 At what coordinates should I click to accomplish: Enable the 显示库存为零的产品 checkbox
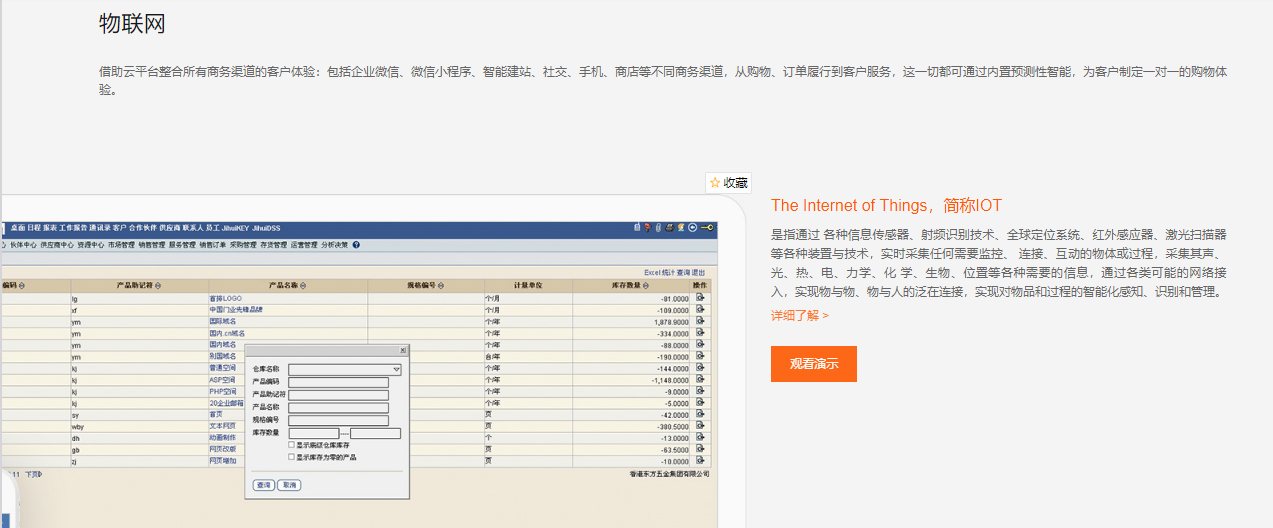coord(291,457)
